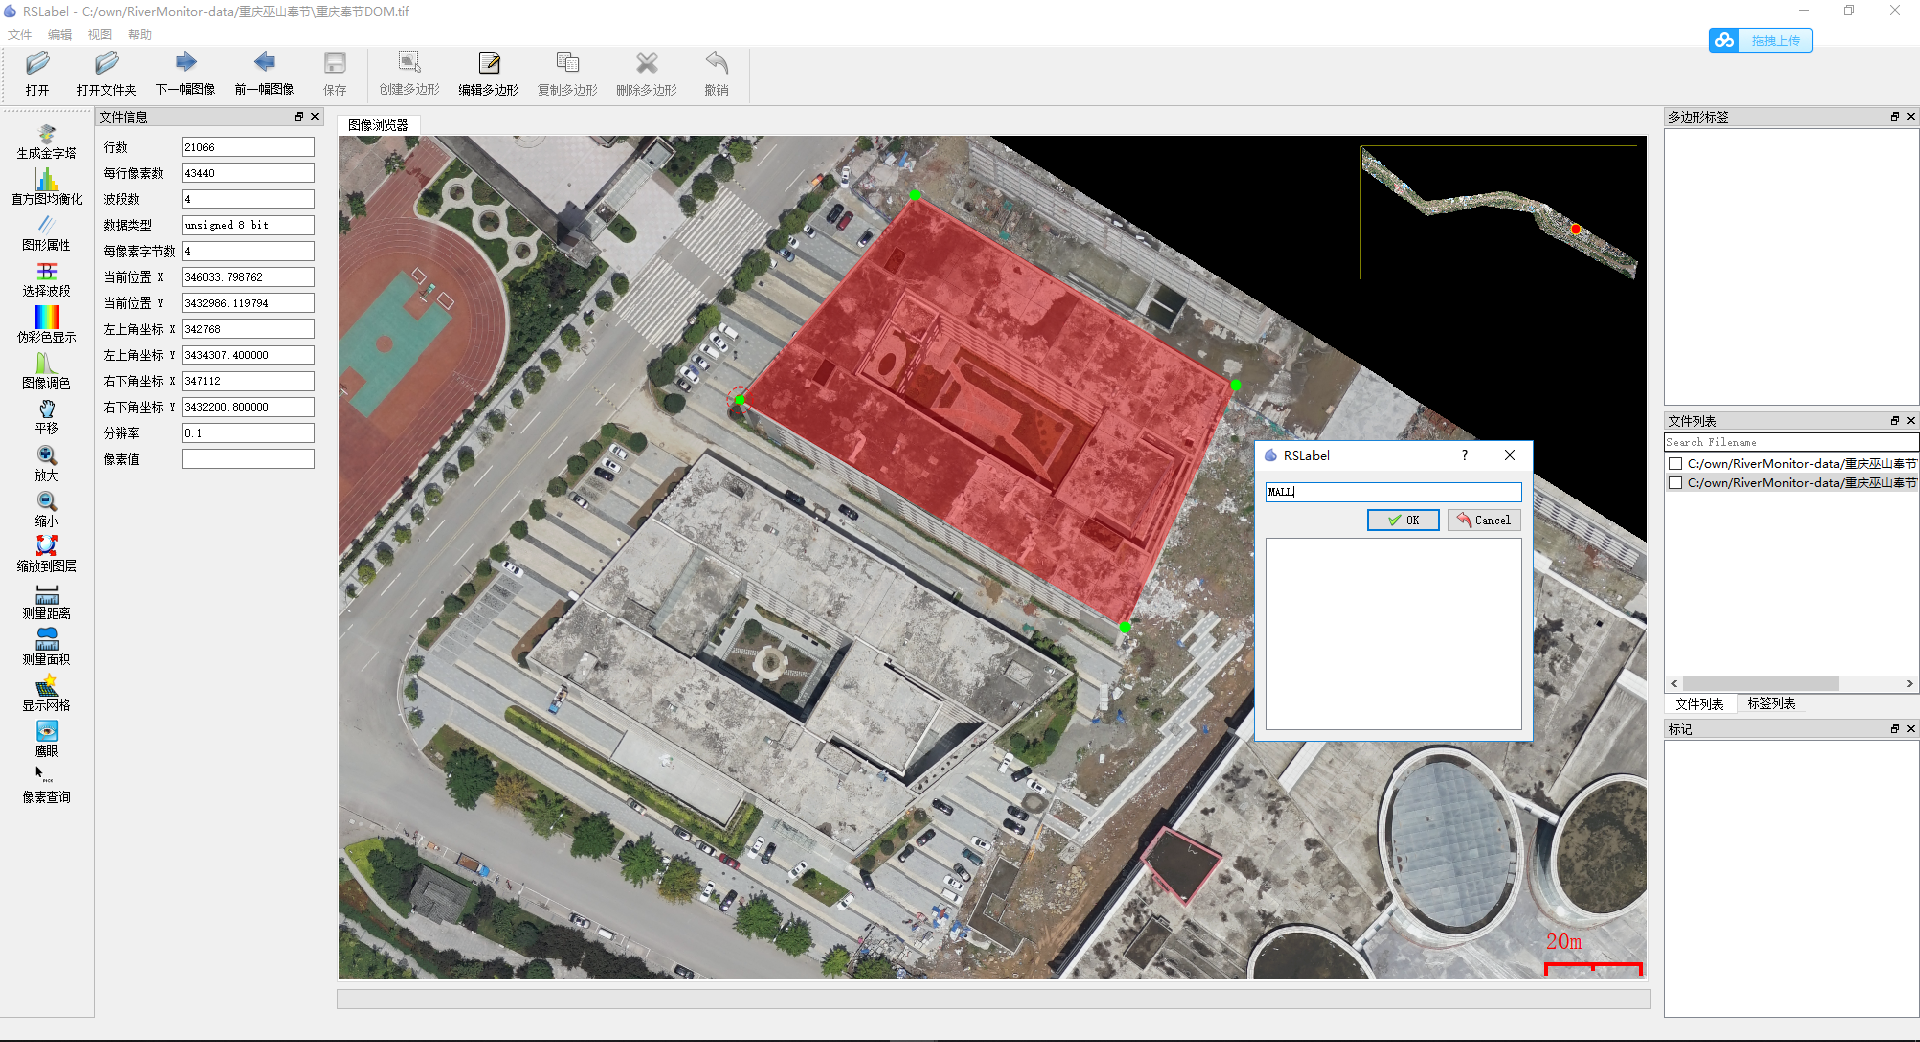Viewport: 1920px width, 1042px height.
Task: Confirm label with OK button
Action: click(x=1403, y=520)
